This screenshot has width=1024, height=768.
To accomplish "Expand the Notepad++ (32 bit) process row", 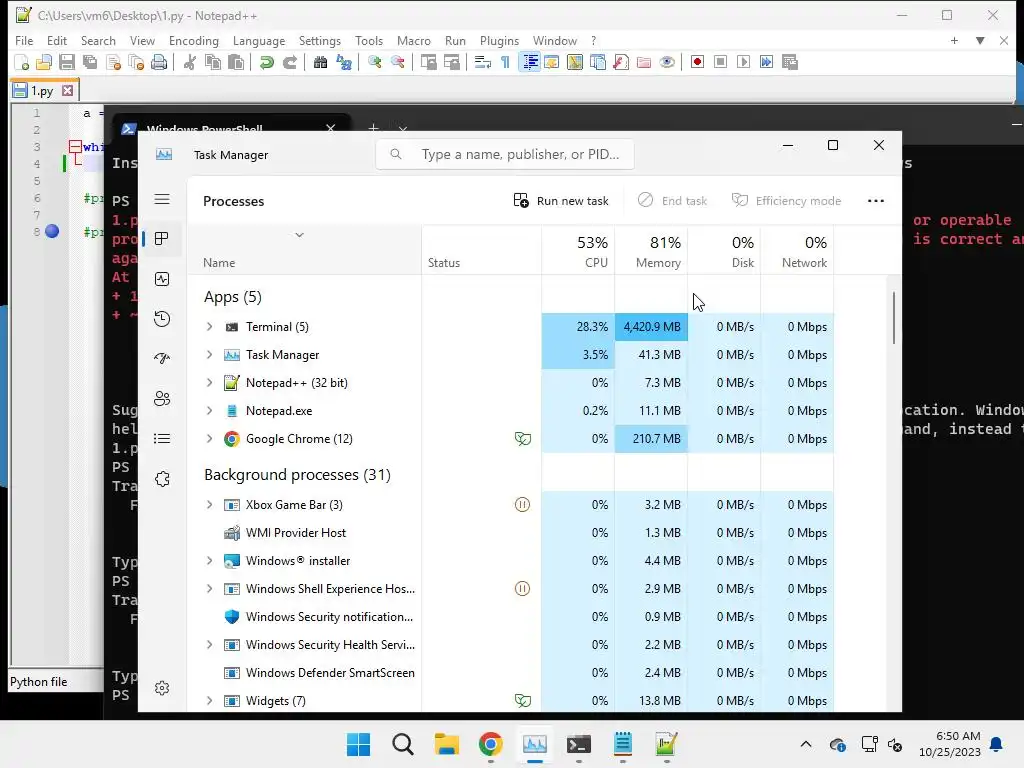I will (210, 383).
